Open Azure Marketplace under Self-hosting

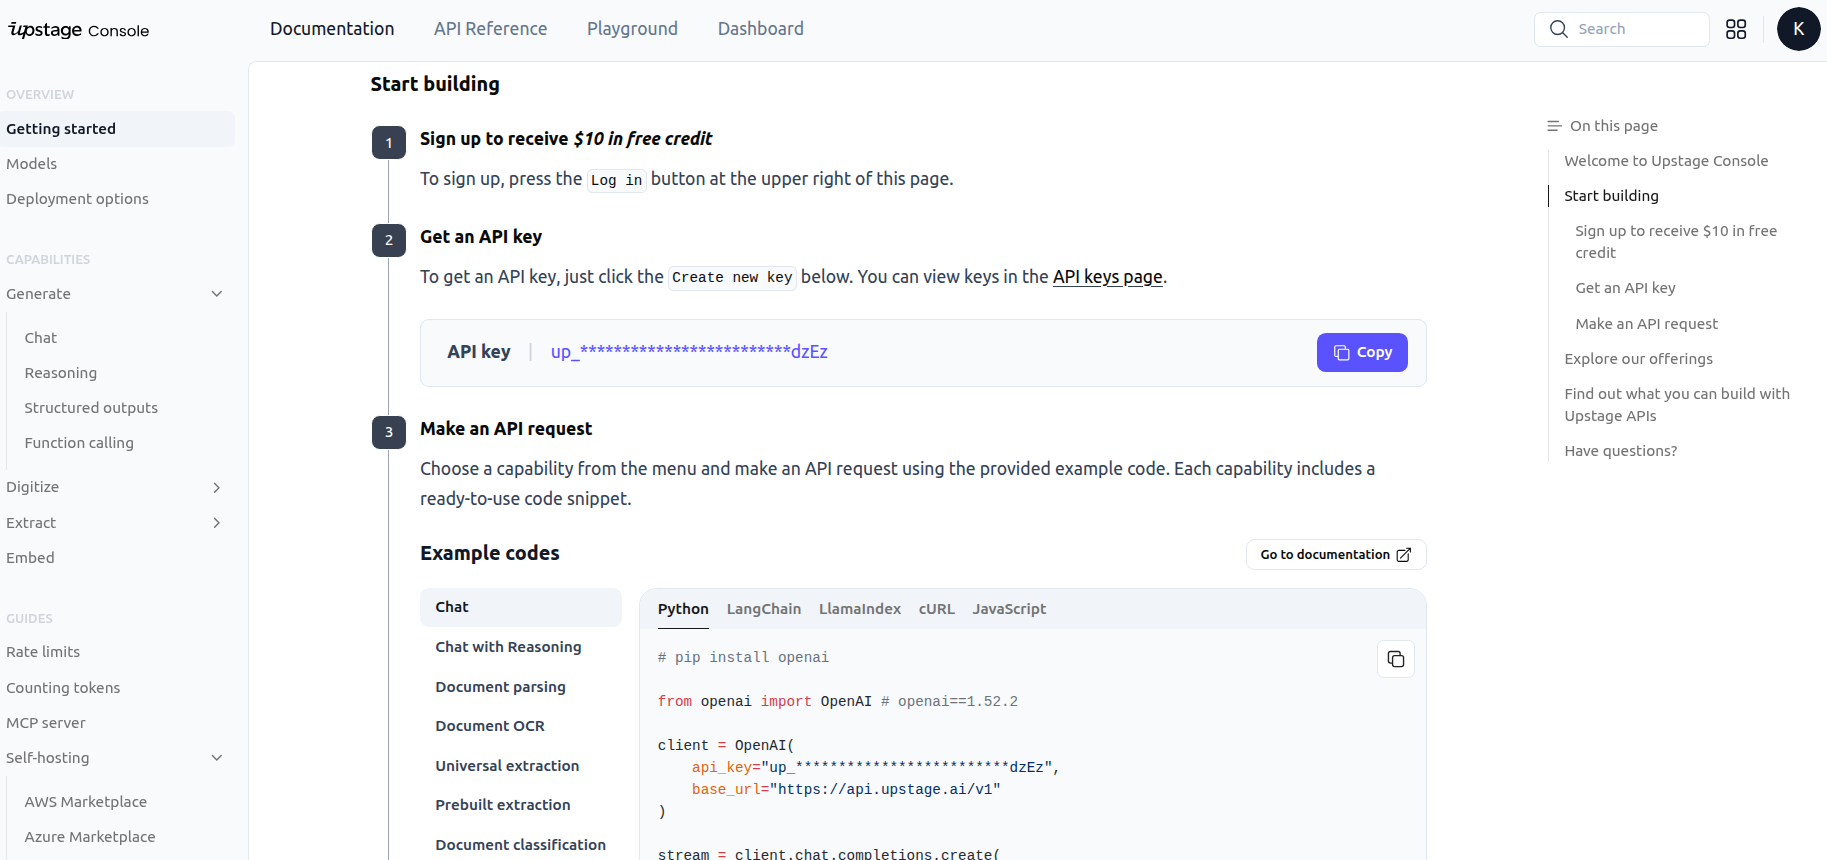pyautogui.click(x=90, y=837)
